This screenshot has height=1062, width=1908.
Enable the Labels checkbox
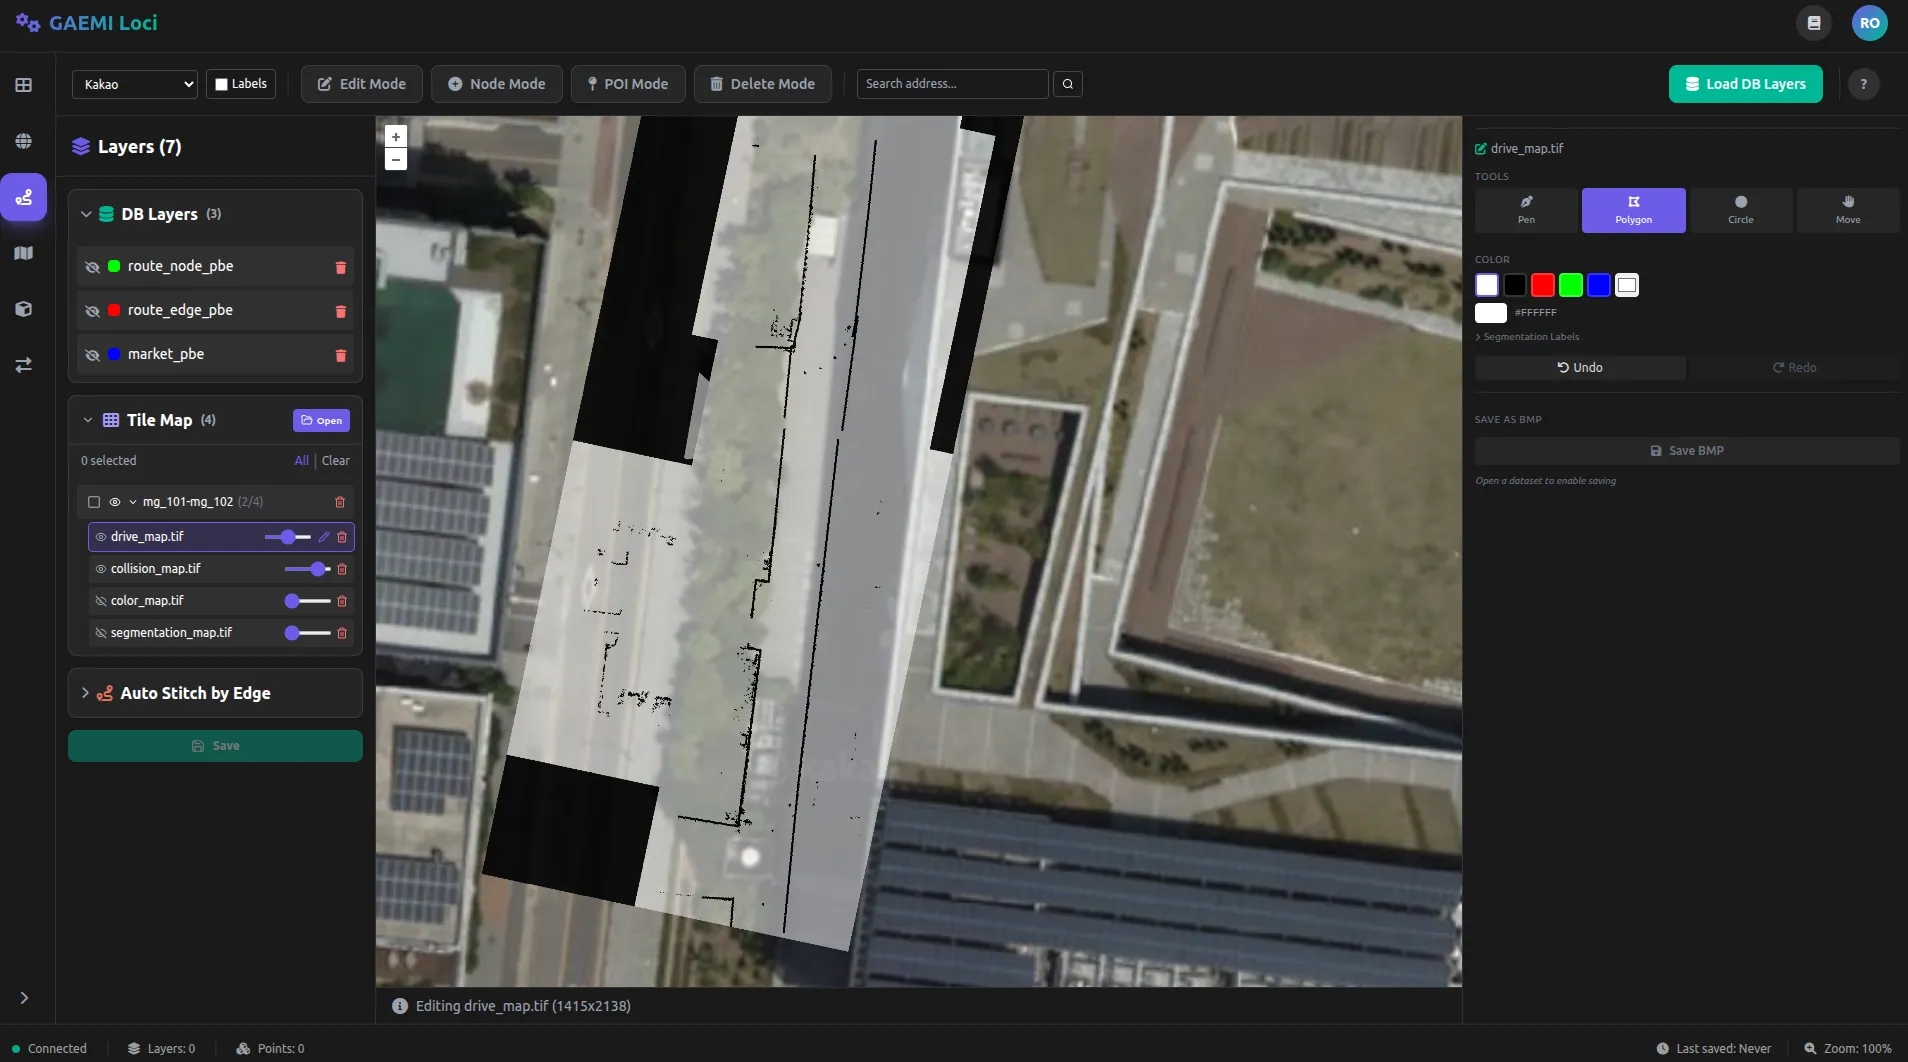pos(222,84)
